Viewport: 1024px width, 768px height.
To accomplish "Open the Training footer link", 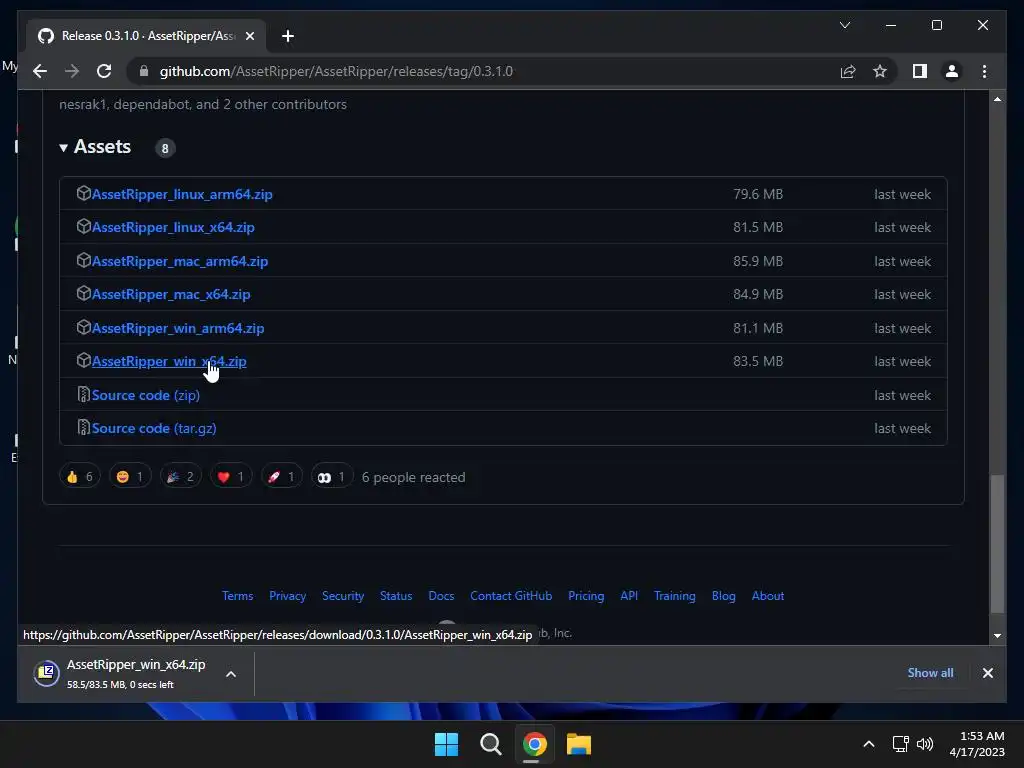I will pyautogui.click(x=675, y=596).
